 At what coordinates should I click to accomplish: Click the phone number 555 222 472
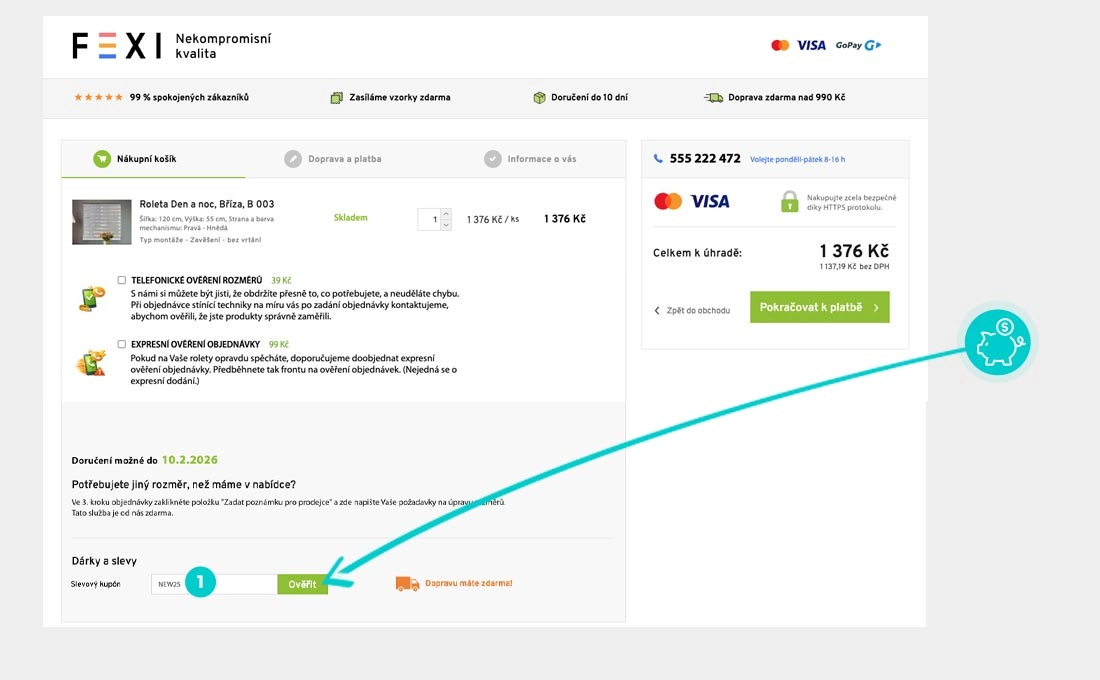point(705,159)
